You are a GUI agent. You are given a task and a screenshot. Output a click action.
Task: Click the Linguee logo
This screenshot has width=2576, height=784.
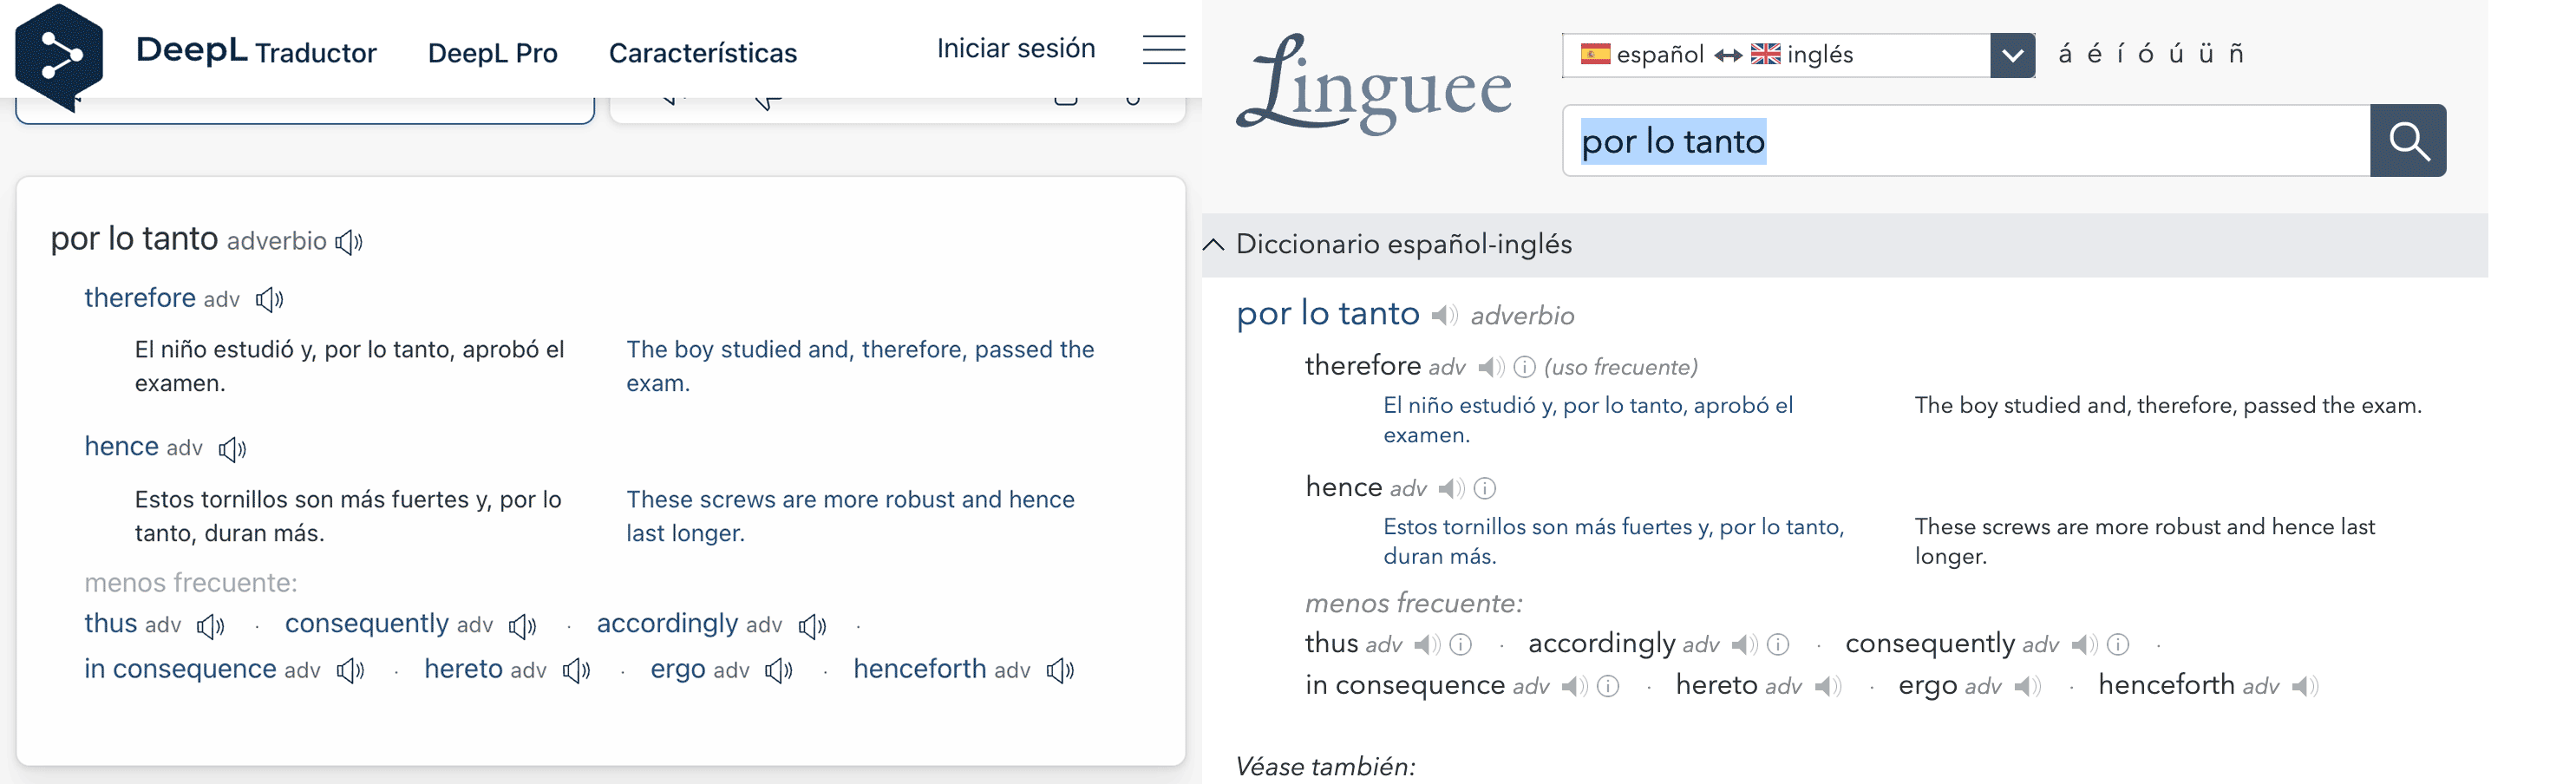[x=1374, y=86]
